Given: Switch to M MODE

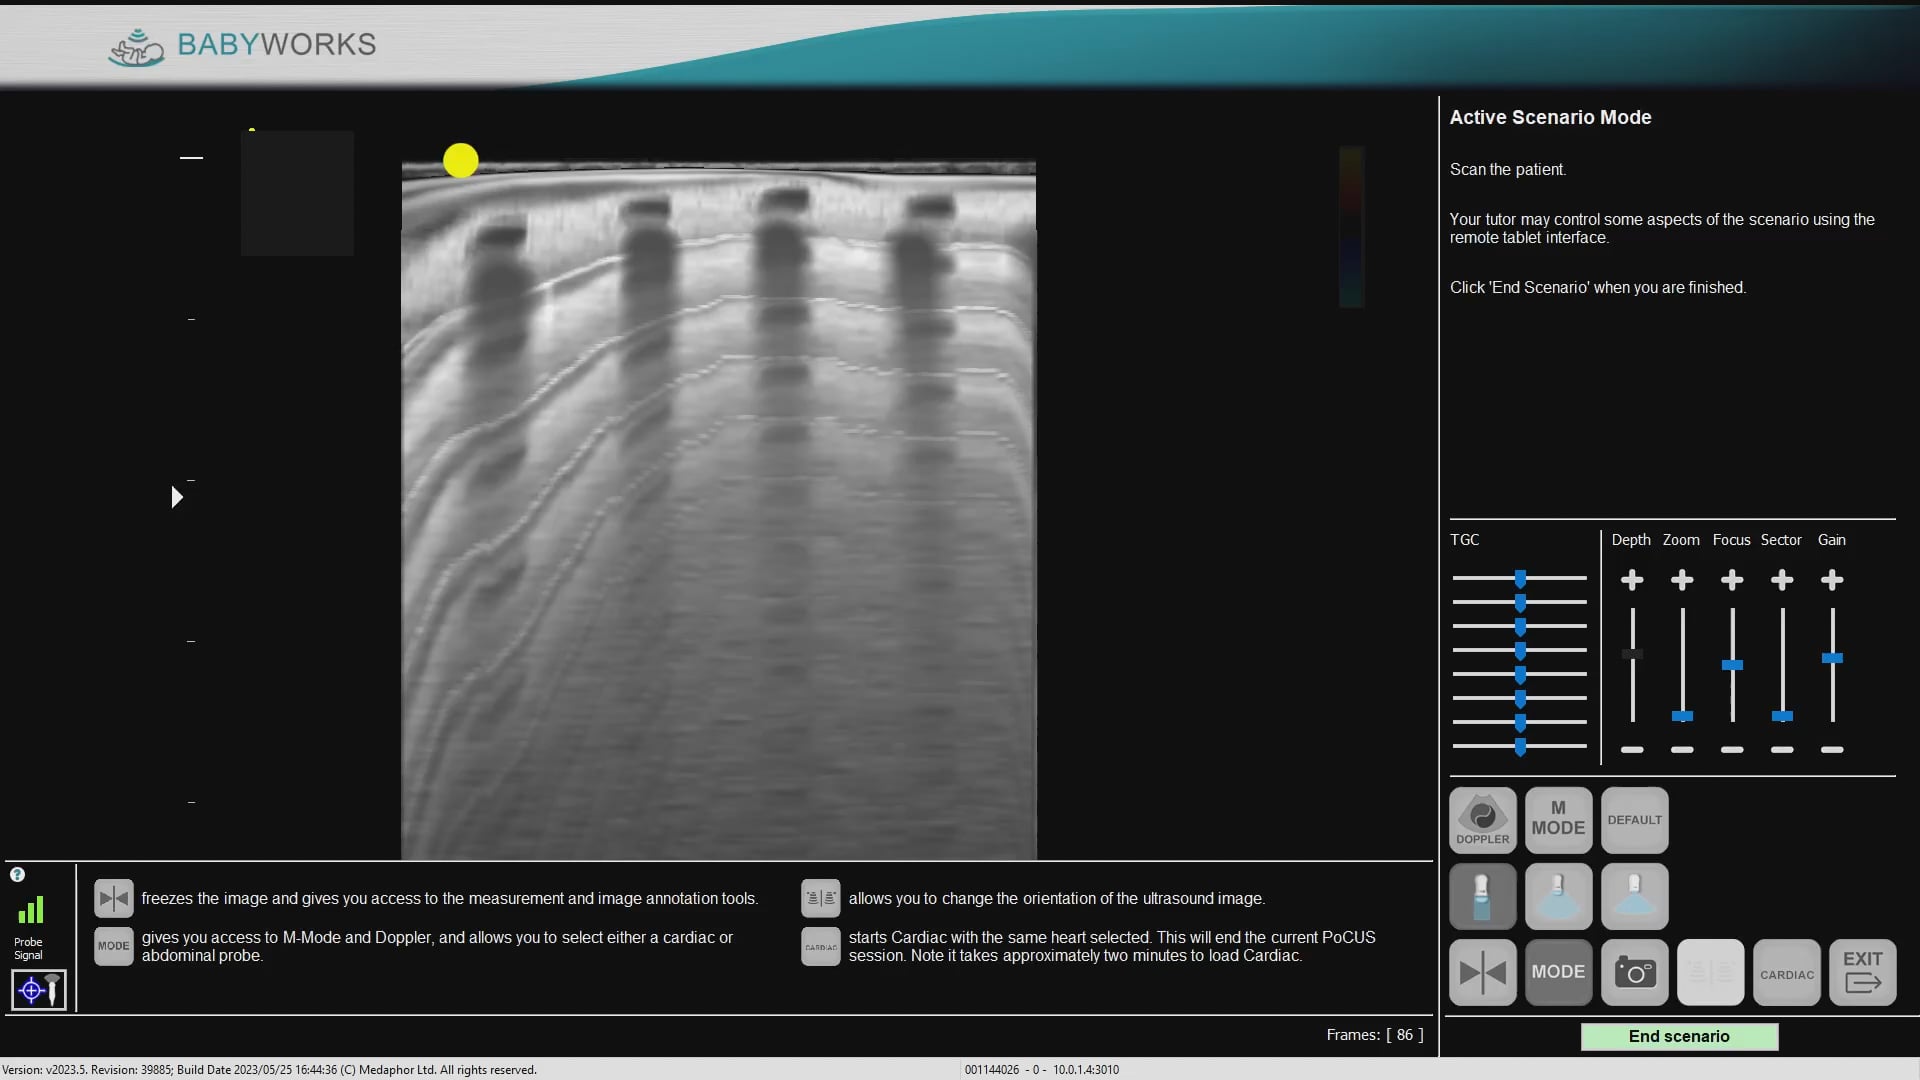Looking at the screenshot, I should tap(1558, 820).
